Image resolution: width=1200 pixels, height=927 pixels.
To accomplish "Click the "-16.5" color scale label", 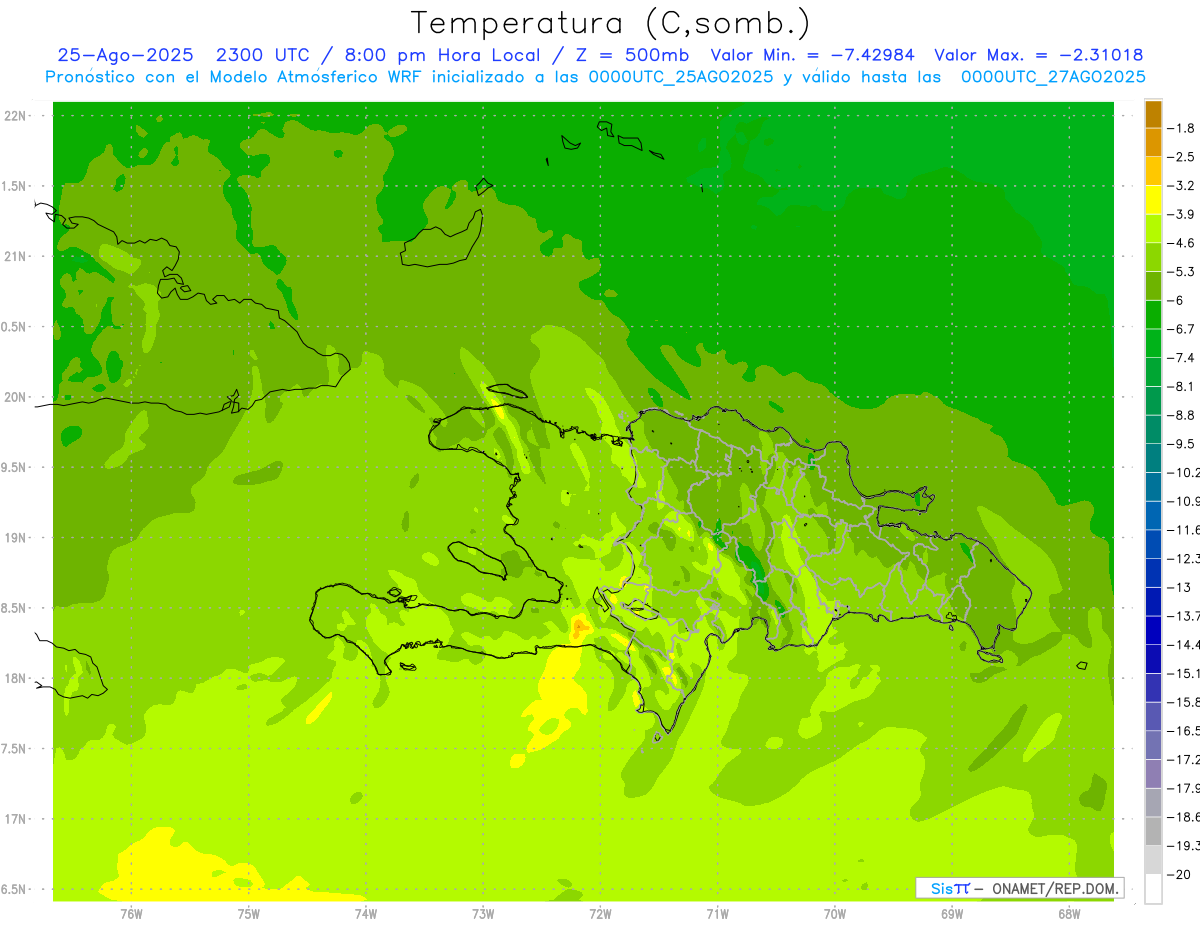I will tap(1184, 731).
